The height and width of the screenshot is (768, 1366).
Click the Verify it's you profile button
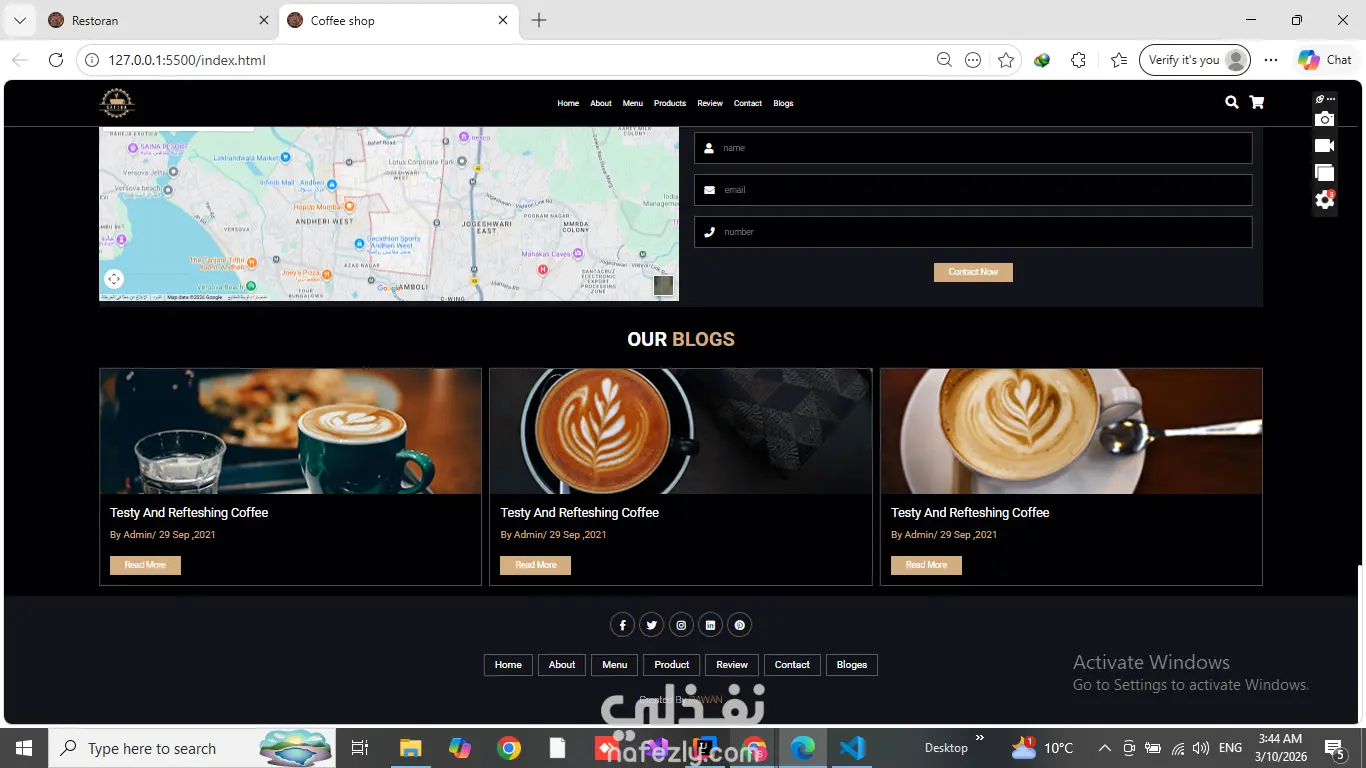(x=1194, y=60)
